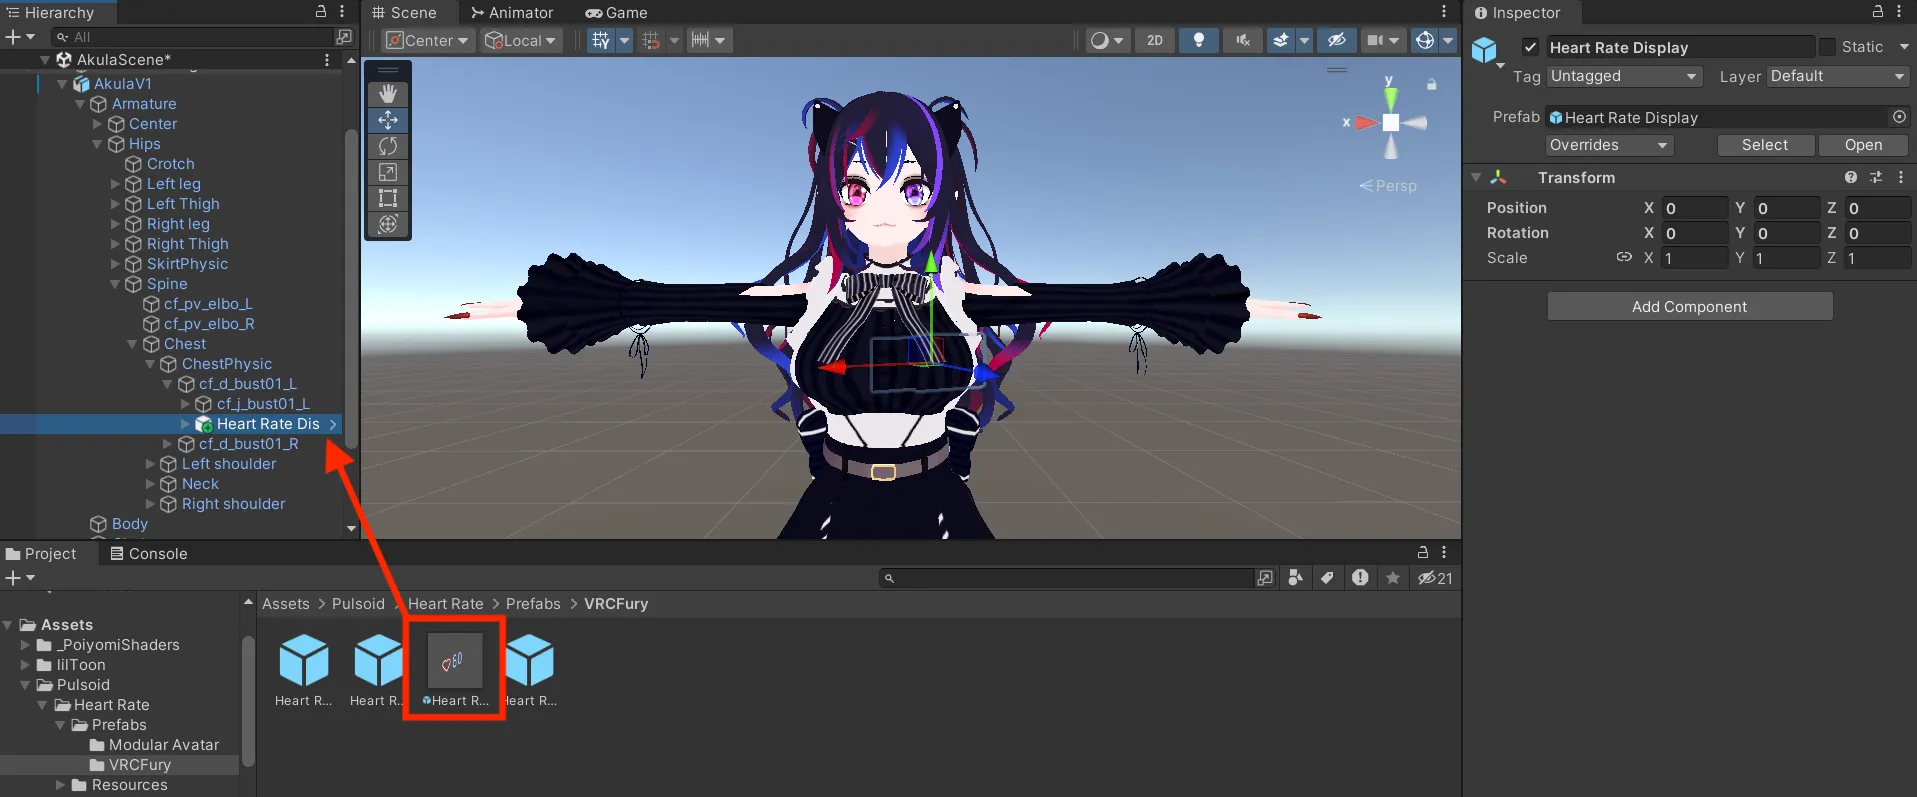Click the Position X input field
The width and height of the screenshot is (1917, 797).
(x=1695, y=208)
